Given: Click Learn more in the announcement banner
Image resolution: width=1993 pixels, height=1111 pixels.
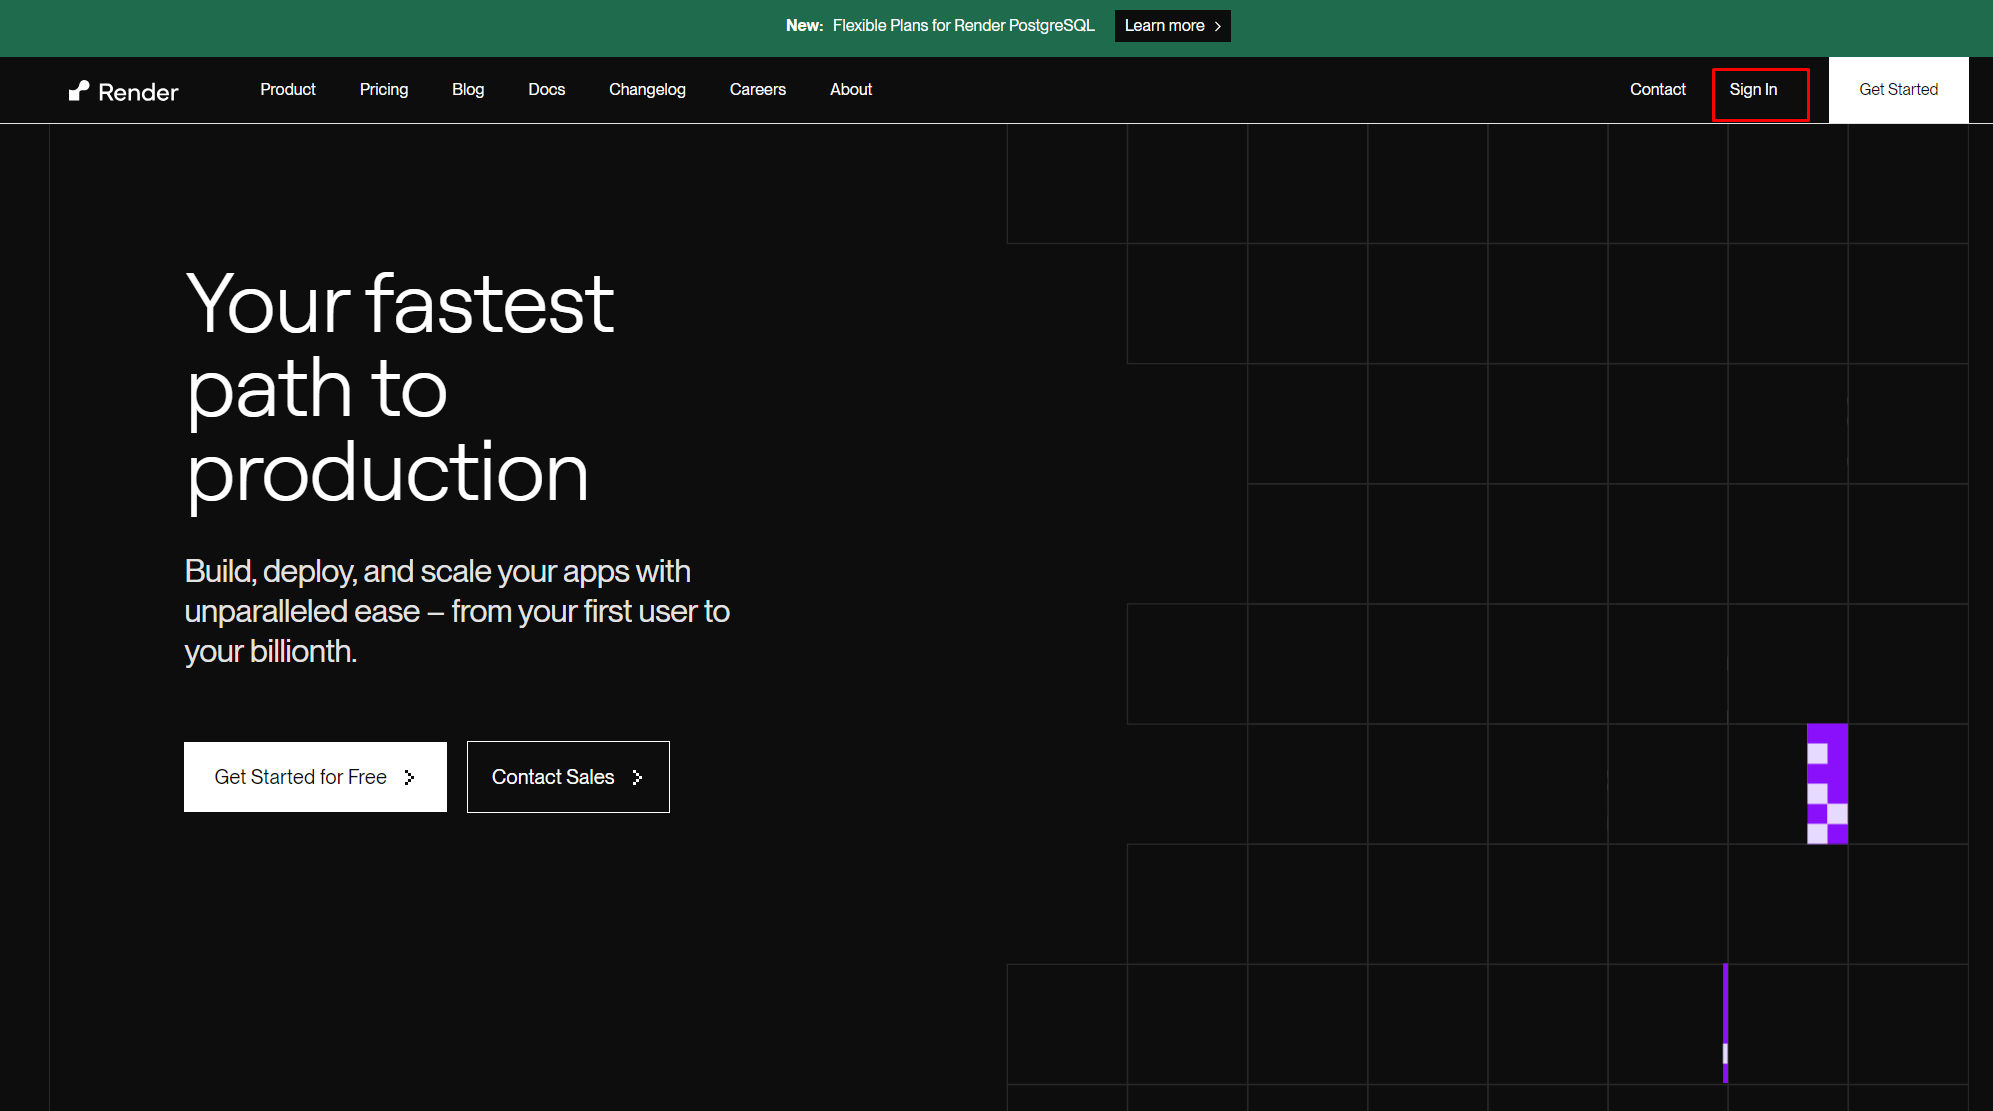Looking at the screenshot, I should pos(1172,26).
